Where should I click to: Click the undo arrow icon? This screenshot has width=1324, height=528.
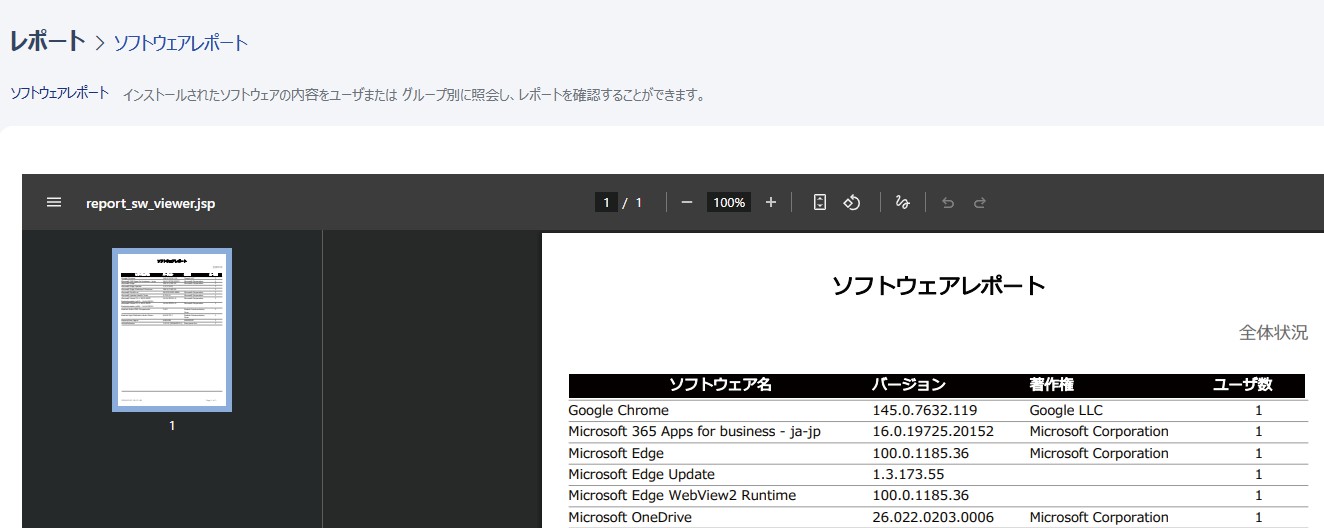point(948,202)
